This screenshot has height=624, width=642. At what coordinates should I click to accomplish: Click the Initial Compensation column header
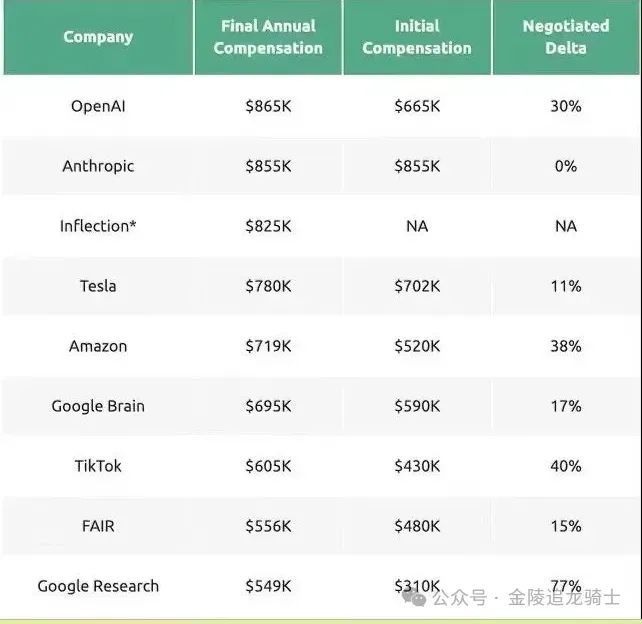coord(417,37)
